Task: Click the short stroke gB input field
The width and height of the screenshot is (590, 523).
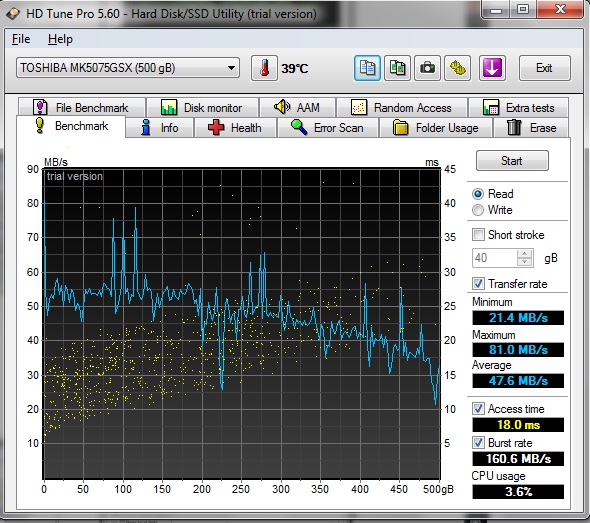Action: pyautogui.click(x=495, y=258)
